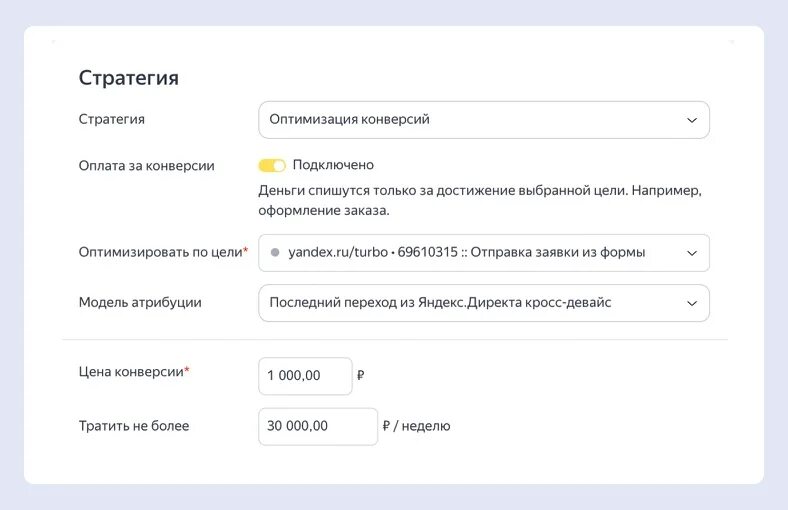
Task: Click the gray status dot before yandex.ru/turbo
Action: pos(275,253)
